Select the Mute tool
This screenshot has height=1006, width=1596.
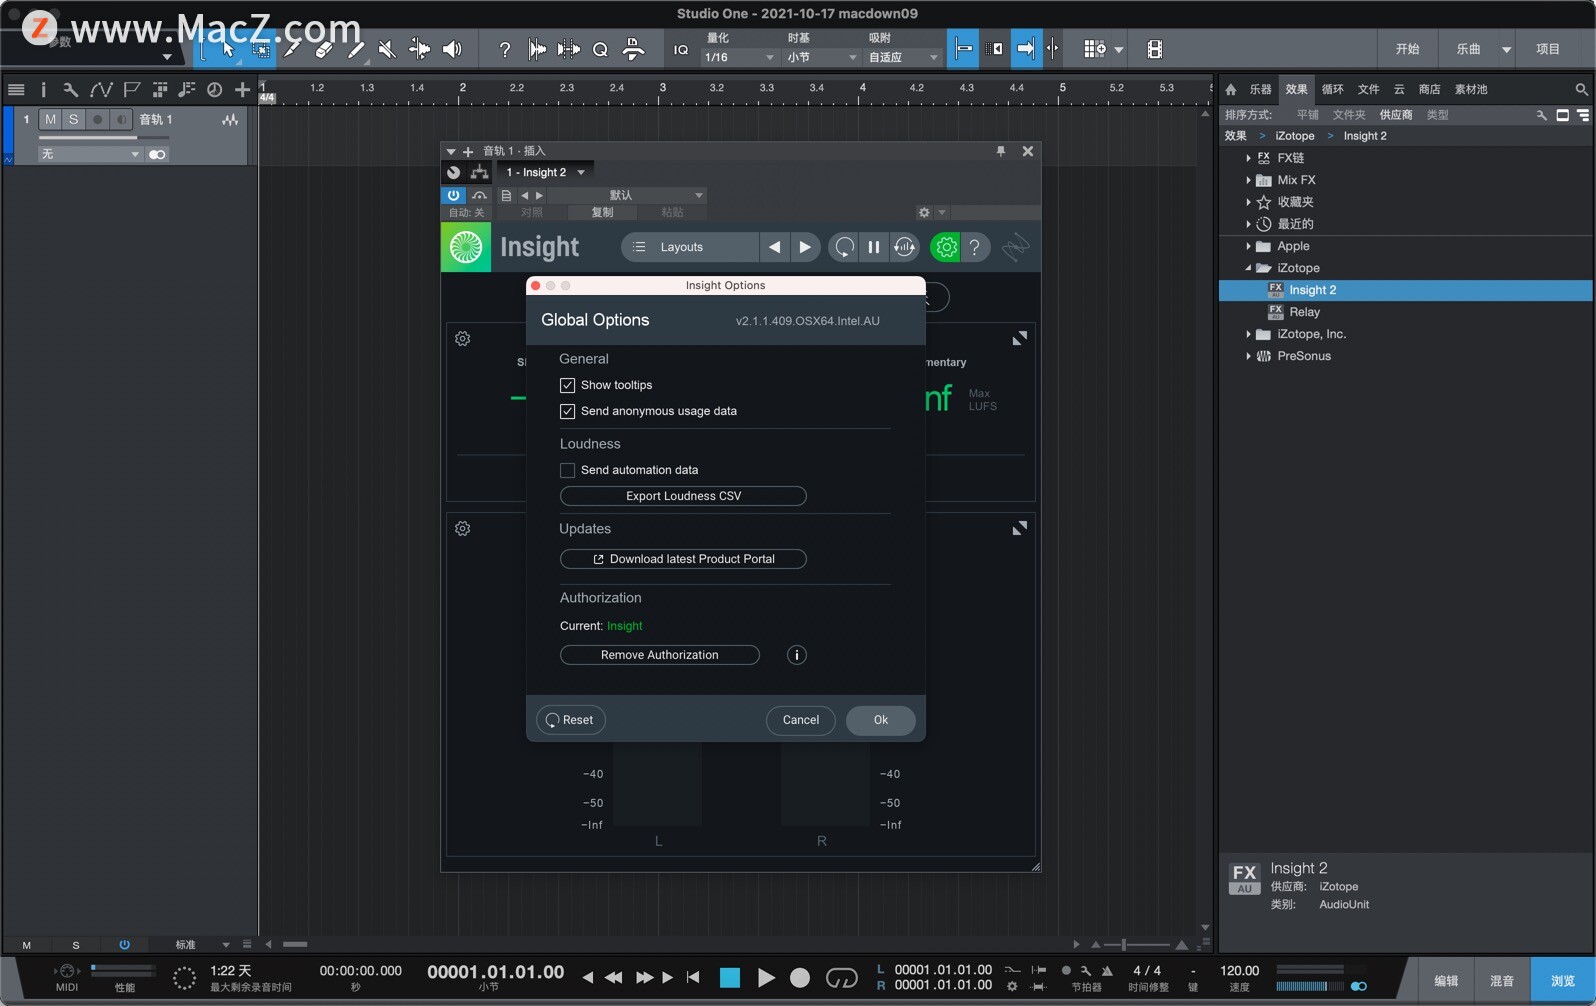click(388, 49)
